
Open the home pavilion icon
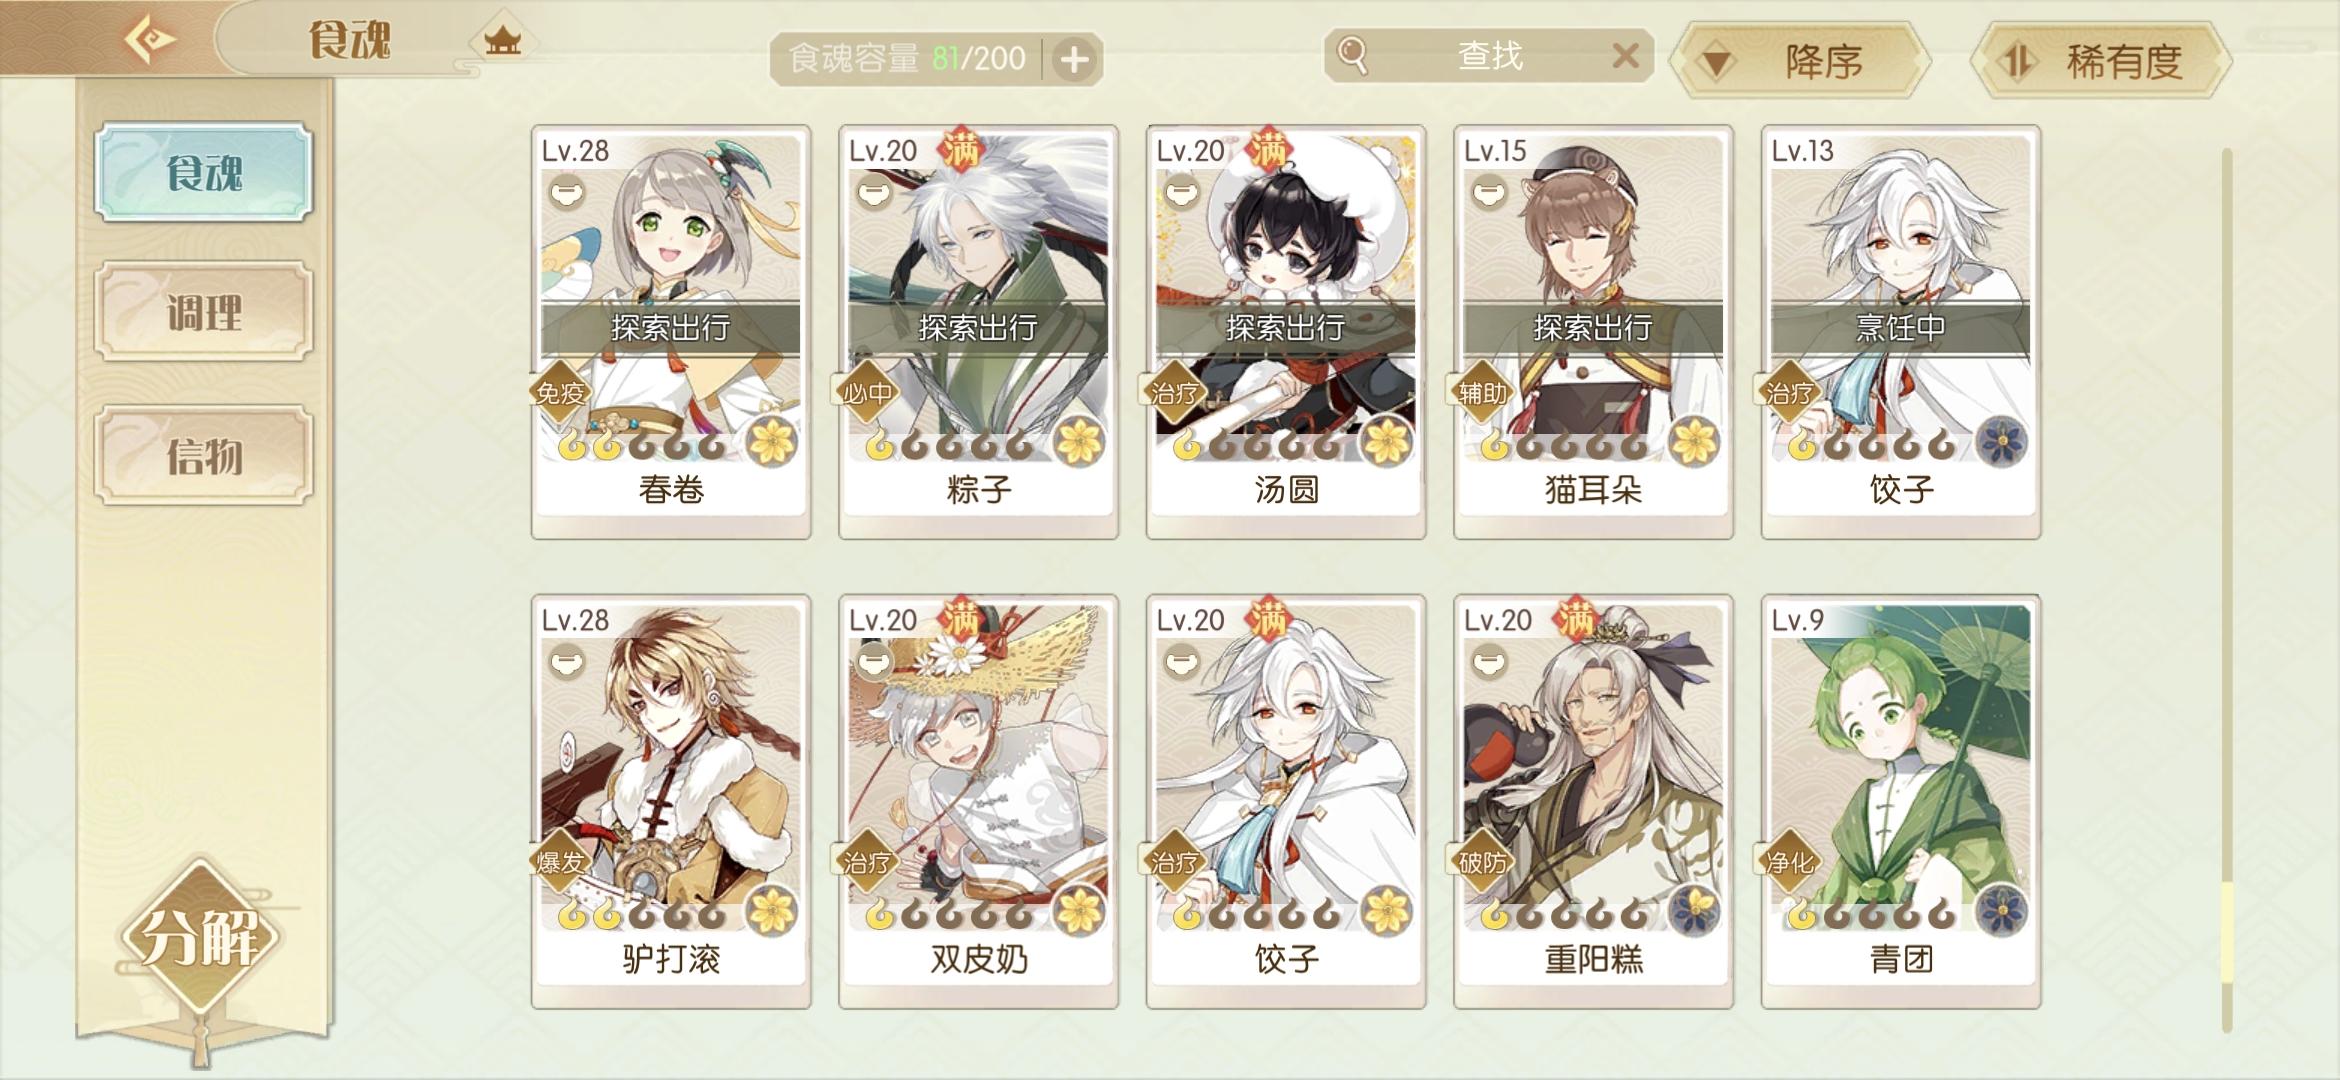(x=502, y=40)
